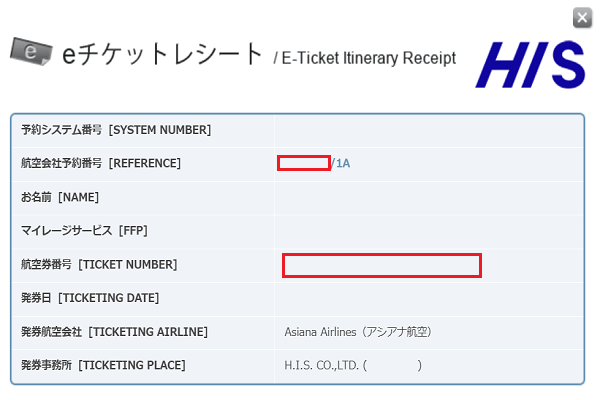Select the SYSTEM NUMBER row label

(x=116, y=130)
